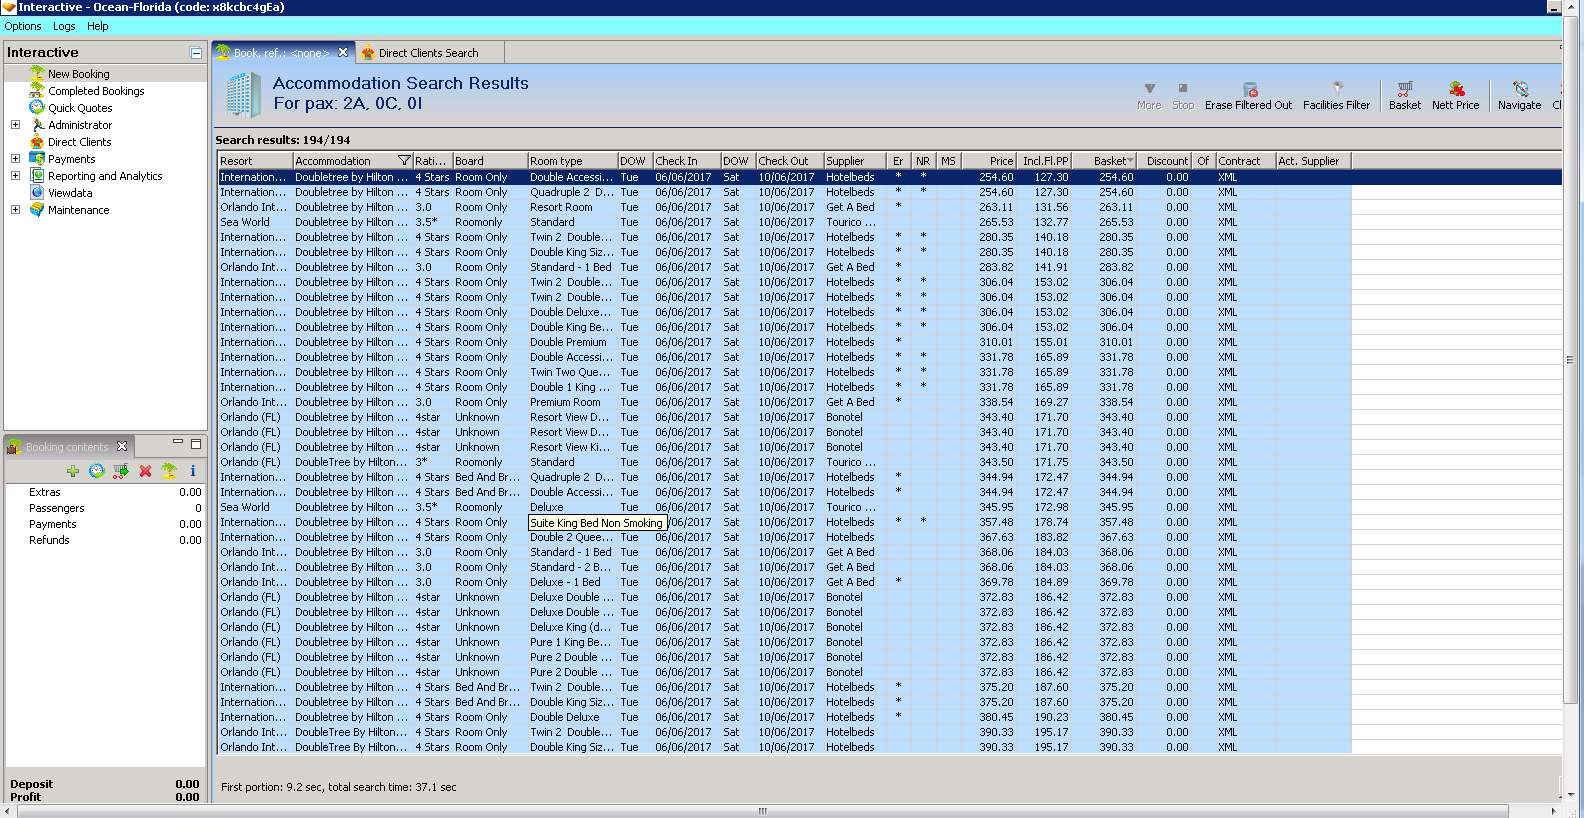Open Nett Price from the toolbar
This screenshot has width=1584, height=818.
[x=1455, y=90]
